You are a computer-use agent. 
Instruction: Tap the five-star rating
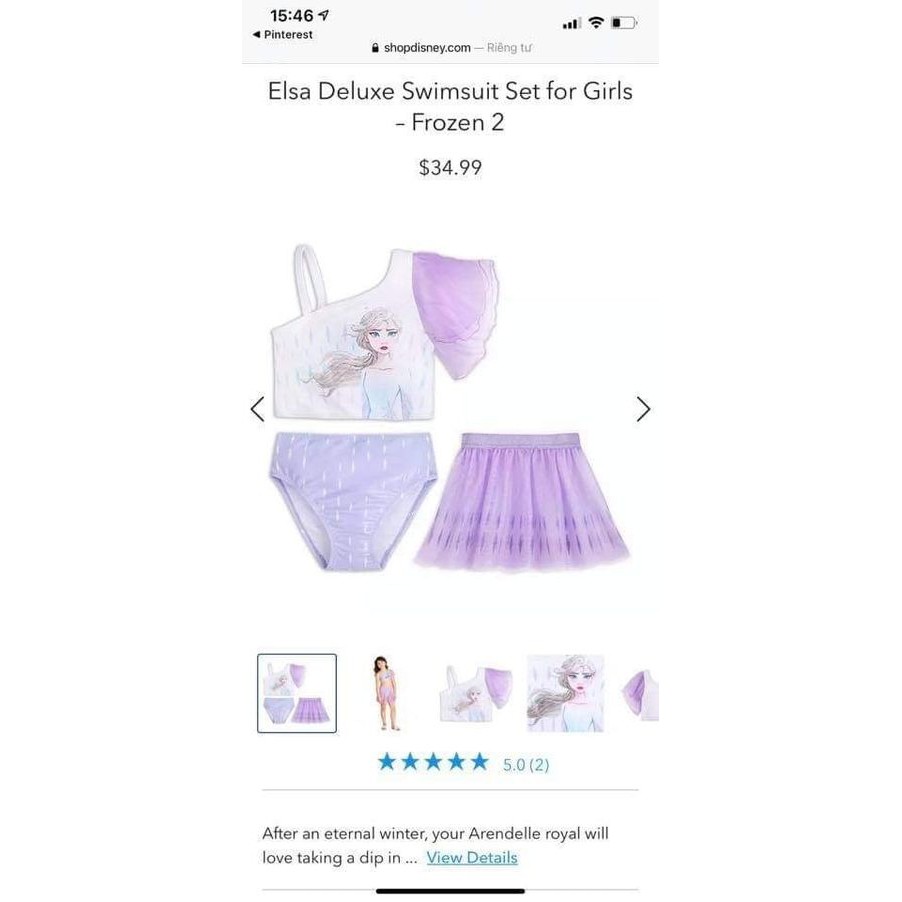(x=433, y=763)
